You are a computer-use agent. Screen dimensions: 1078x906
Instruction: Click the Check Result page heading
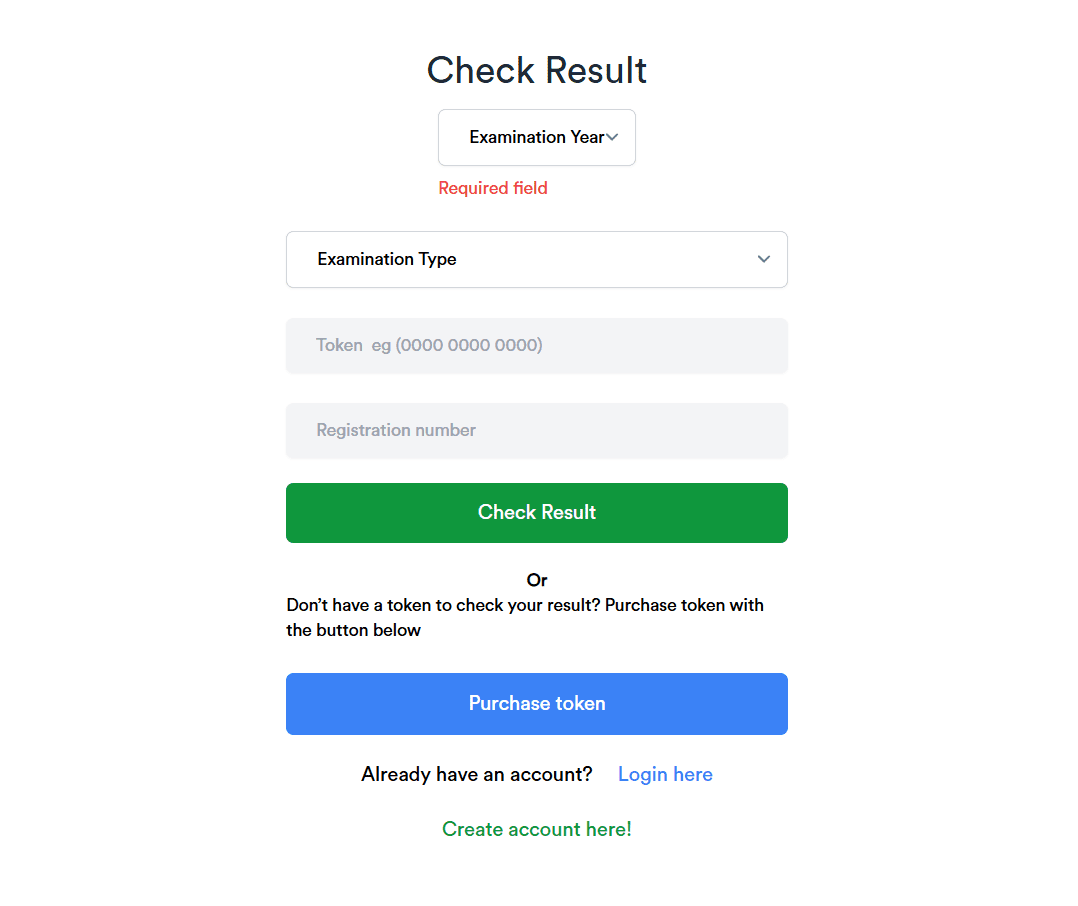point(537,70)
